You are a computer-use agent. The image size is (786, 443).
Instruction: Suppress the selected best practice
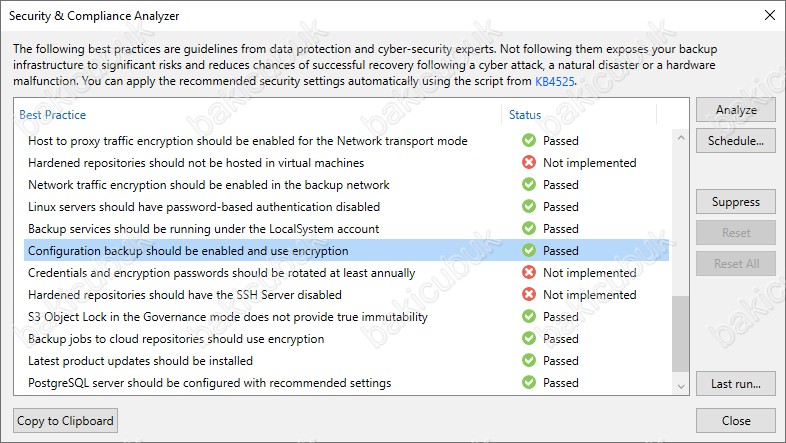[735, 202]
